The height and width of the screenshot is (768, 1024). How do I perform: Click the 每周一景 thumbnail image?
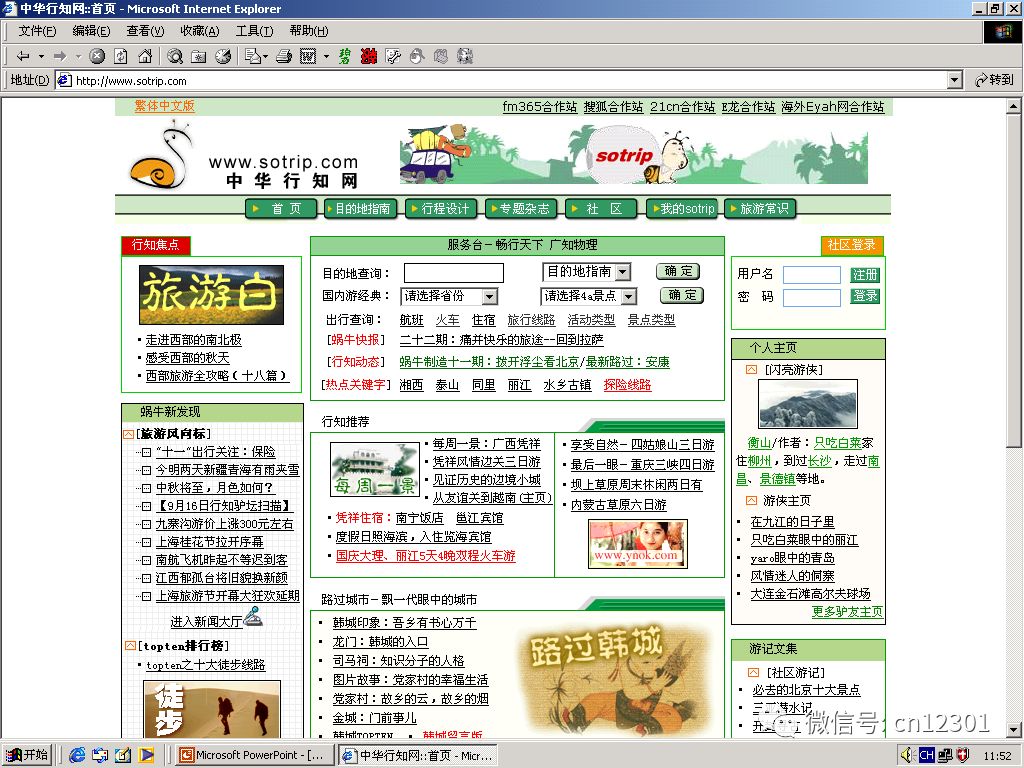pyautogui.click(x=375, y=470)
